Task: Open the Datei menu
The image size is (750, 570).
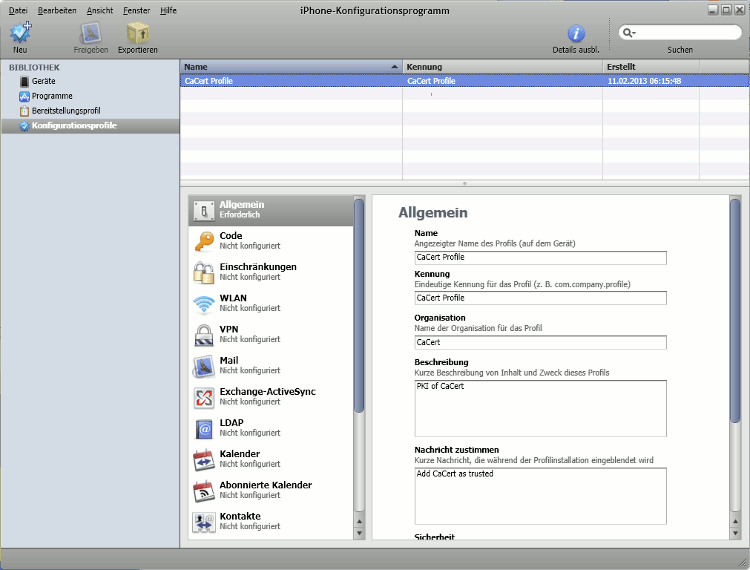Action: (18, 10)
